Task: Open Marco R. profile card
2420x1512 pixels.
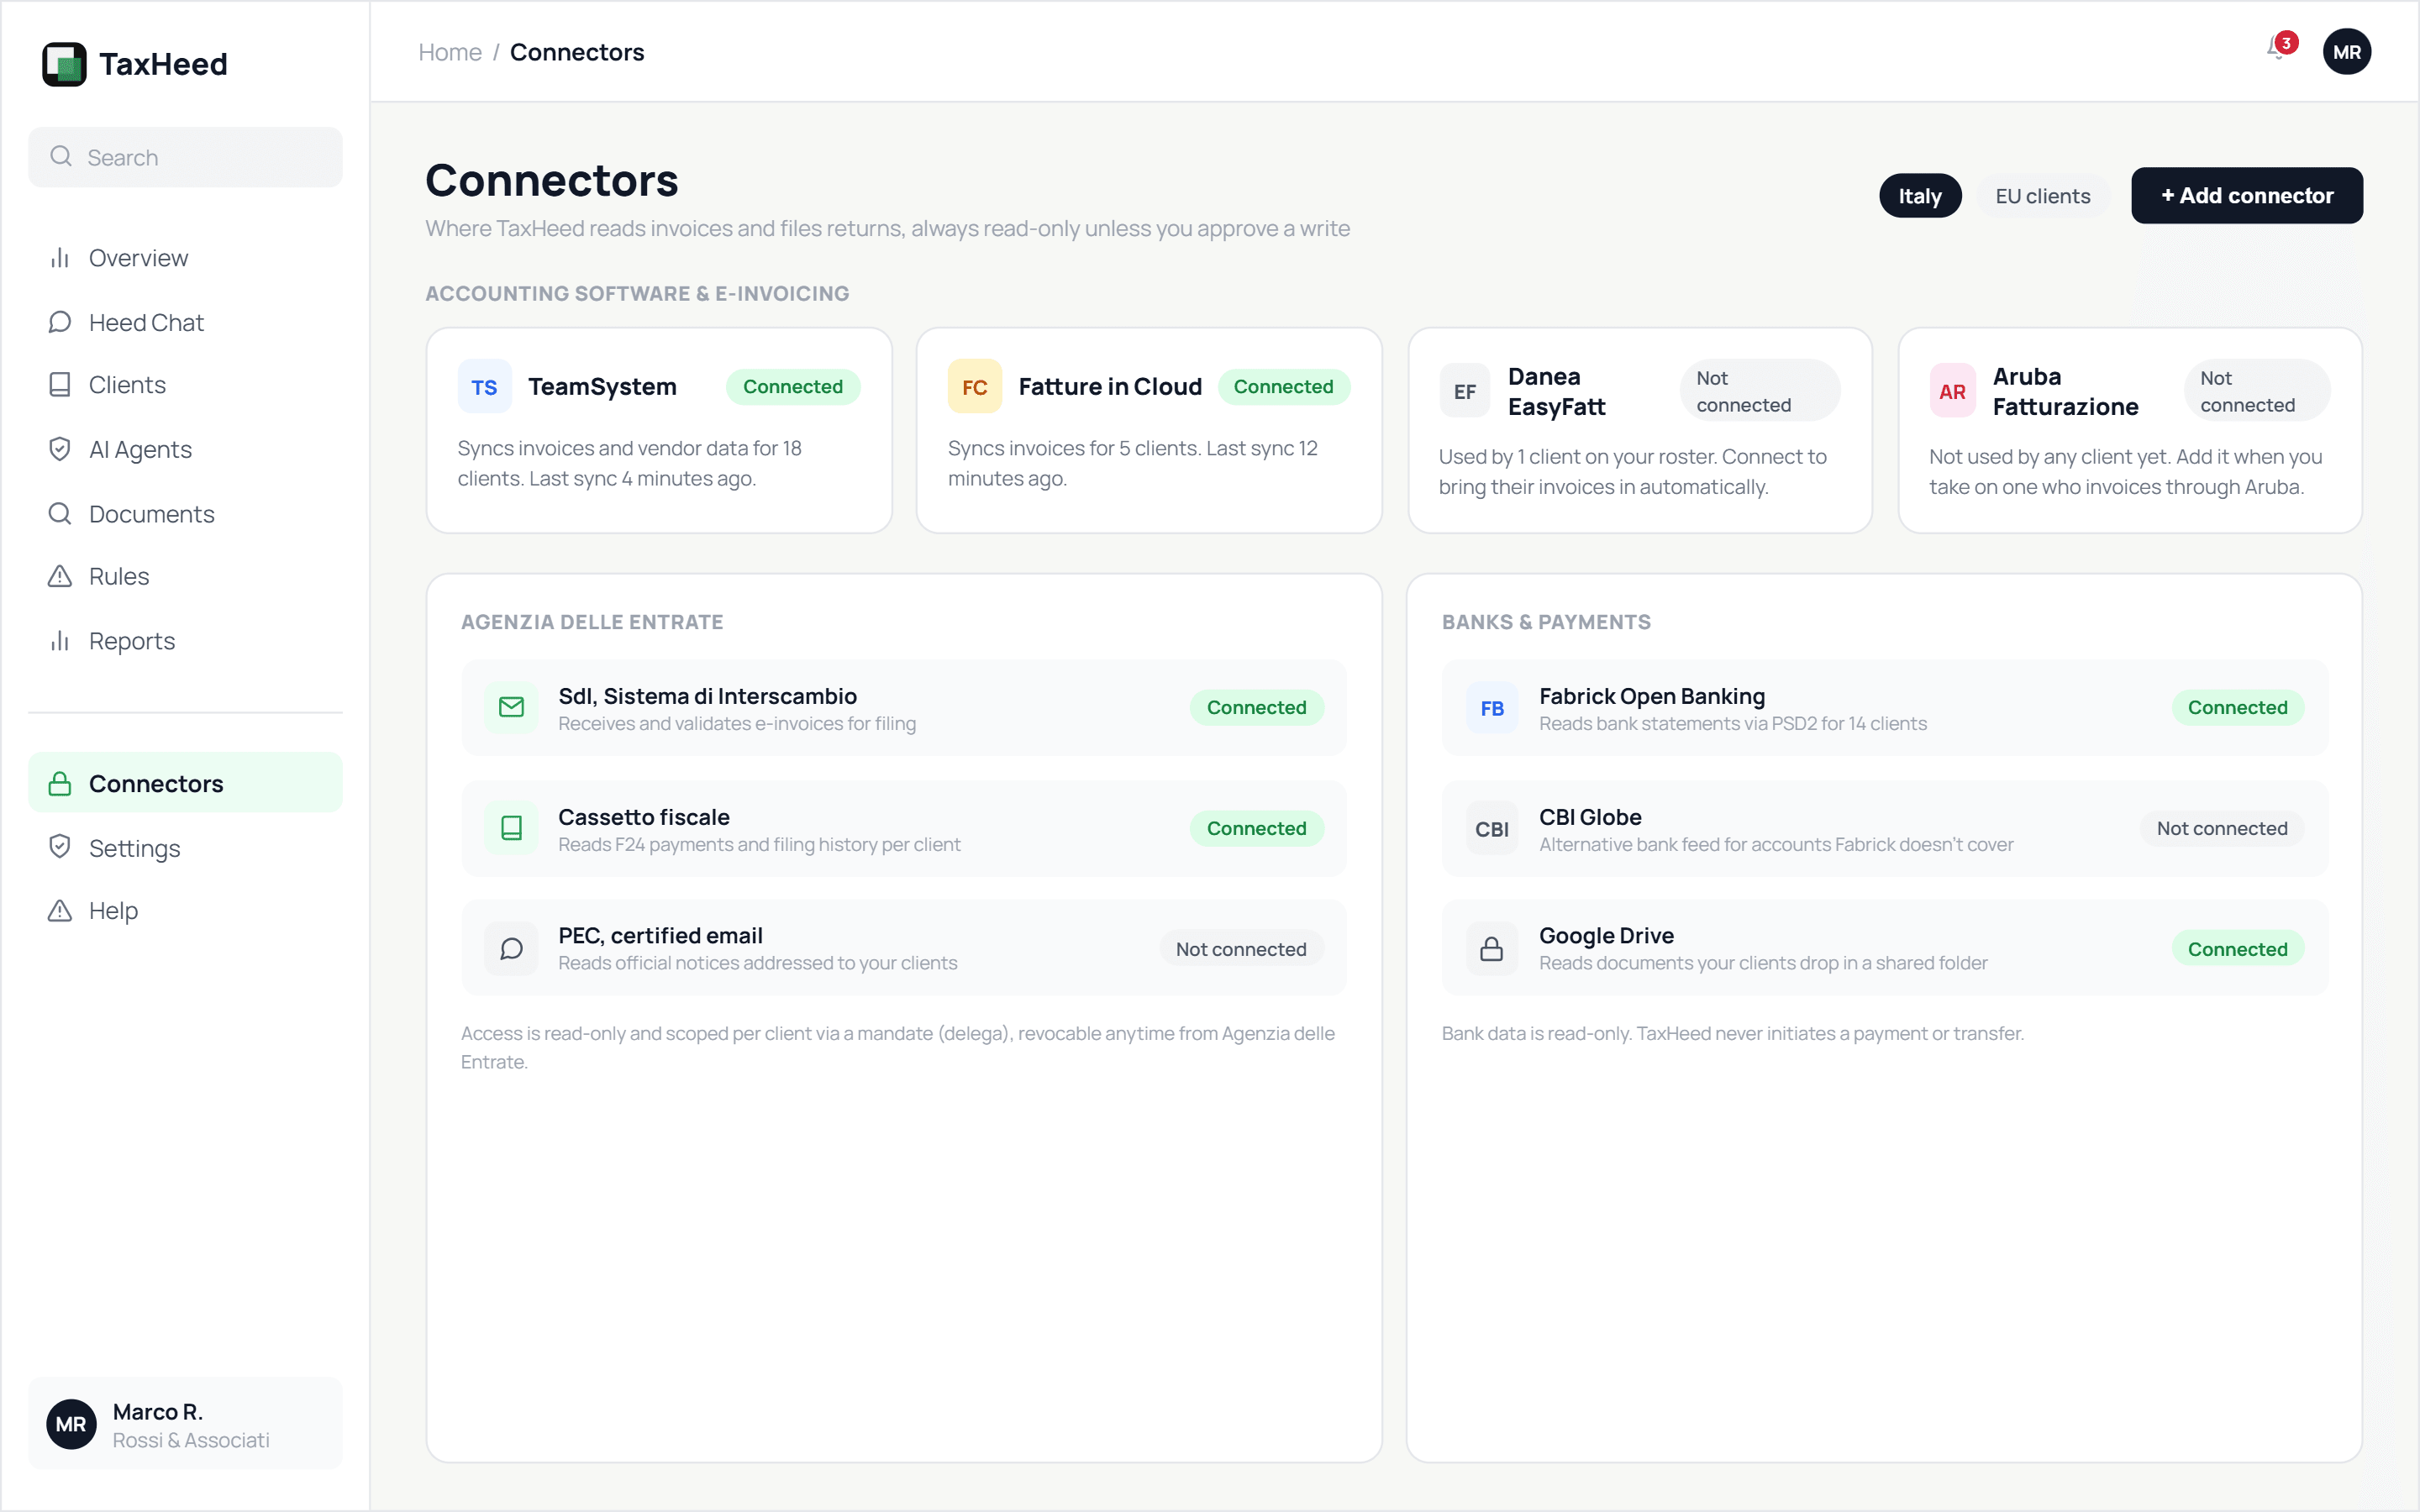Action: click(x=185, y=1424)
